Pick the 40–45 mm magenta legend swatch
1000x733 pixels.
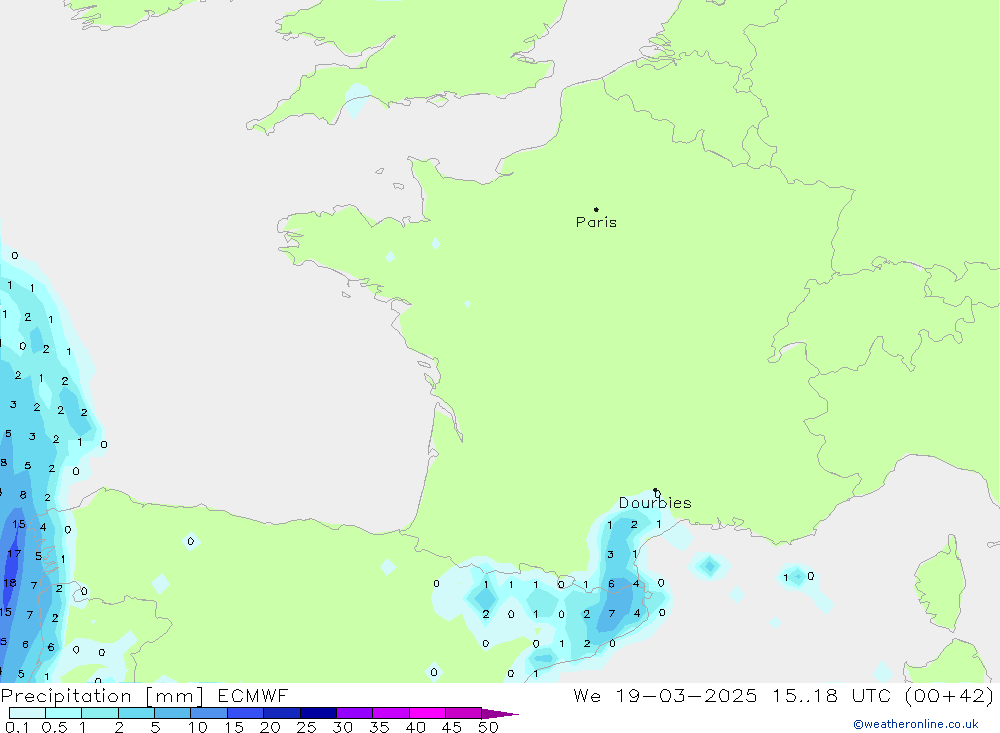click(x=427, y=713)
